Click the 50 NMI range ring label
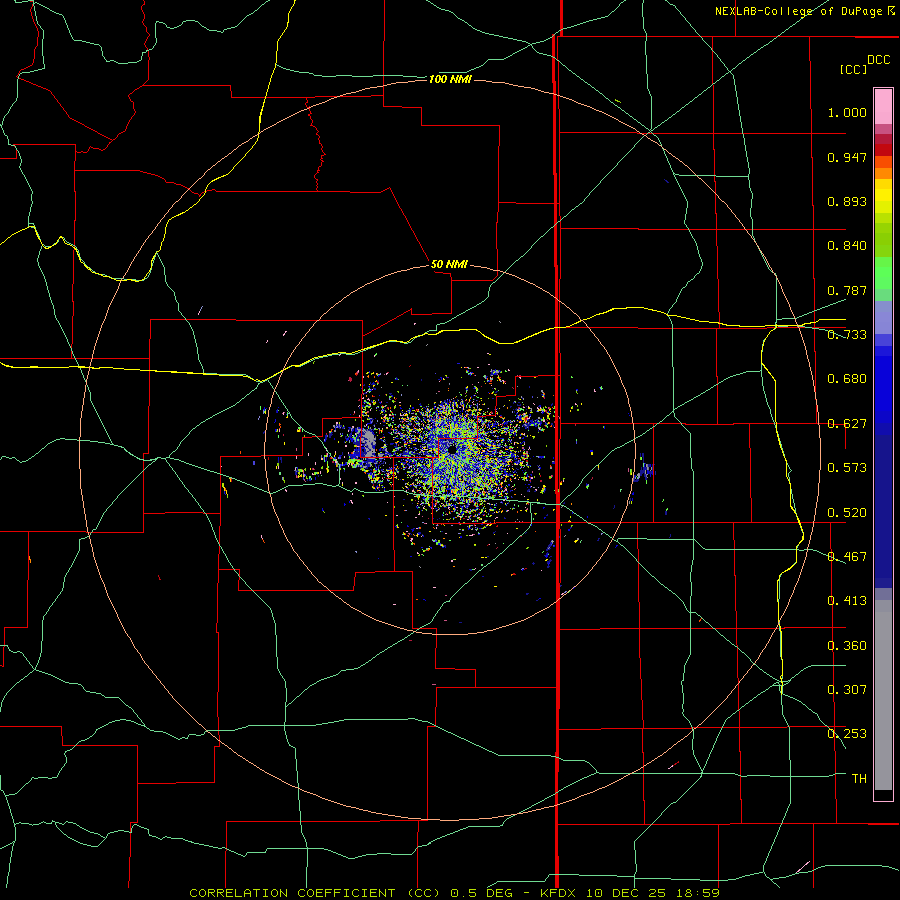This screenshot has height=900, width=900. click(x=449, y=264)
